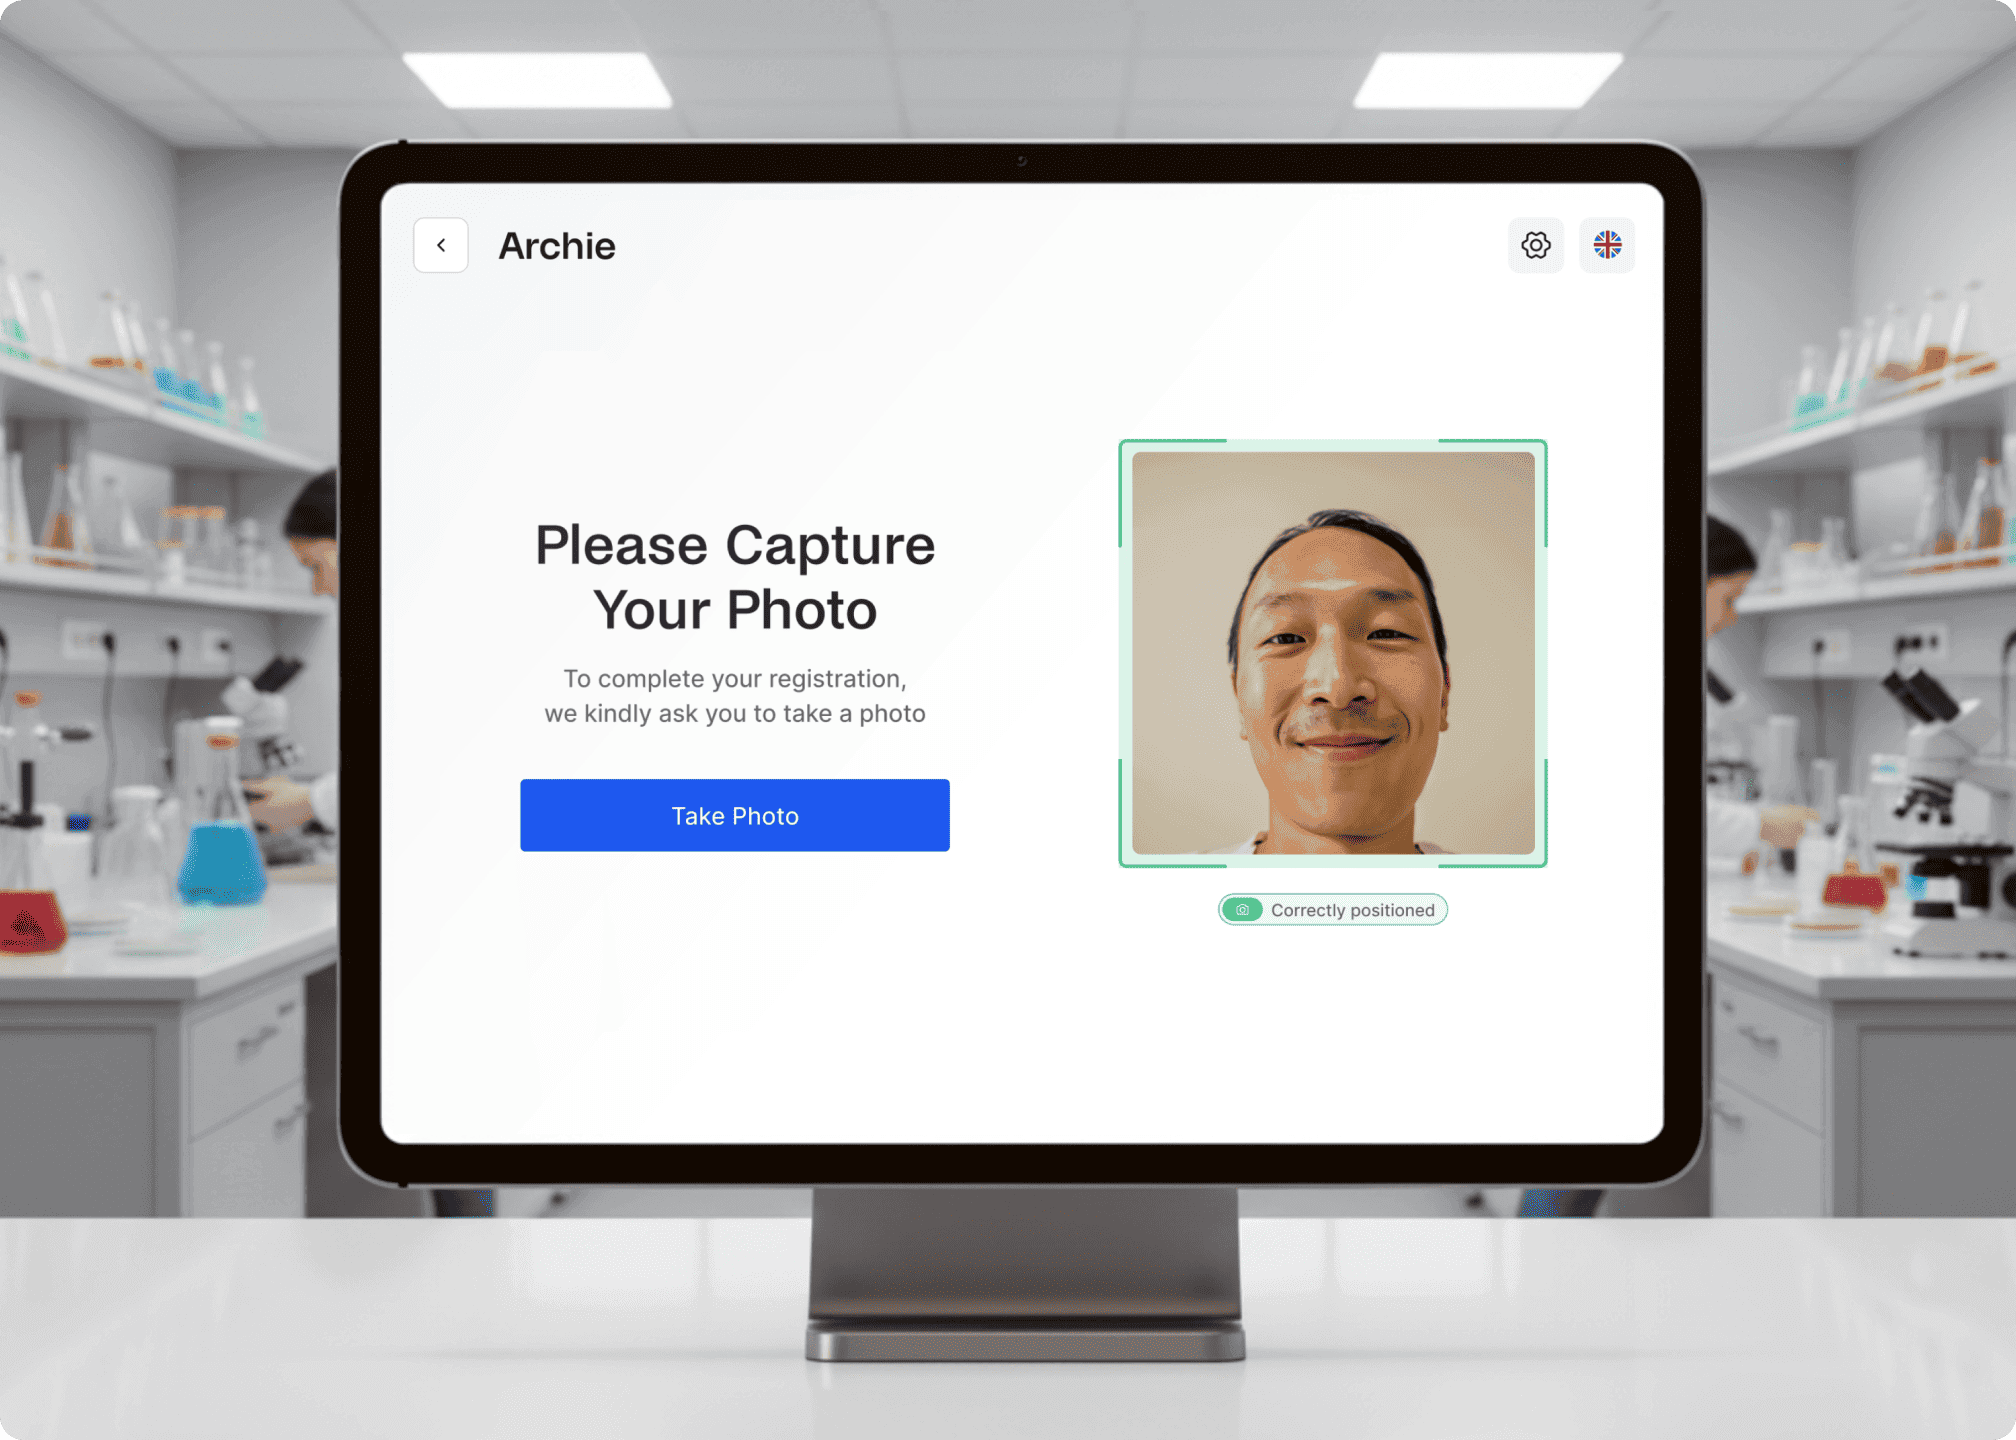The width and height of the screenshot is (2016, 1440).
Task: Click Take Photo to complete registration
Action: pos(734,815)
